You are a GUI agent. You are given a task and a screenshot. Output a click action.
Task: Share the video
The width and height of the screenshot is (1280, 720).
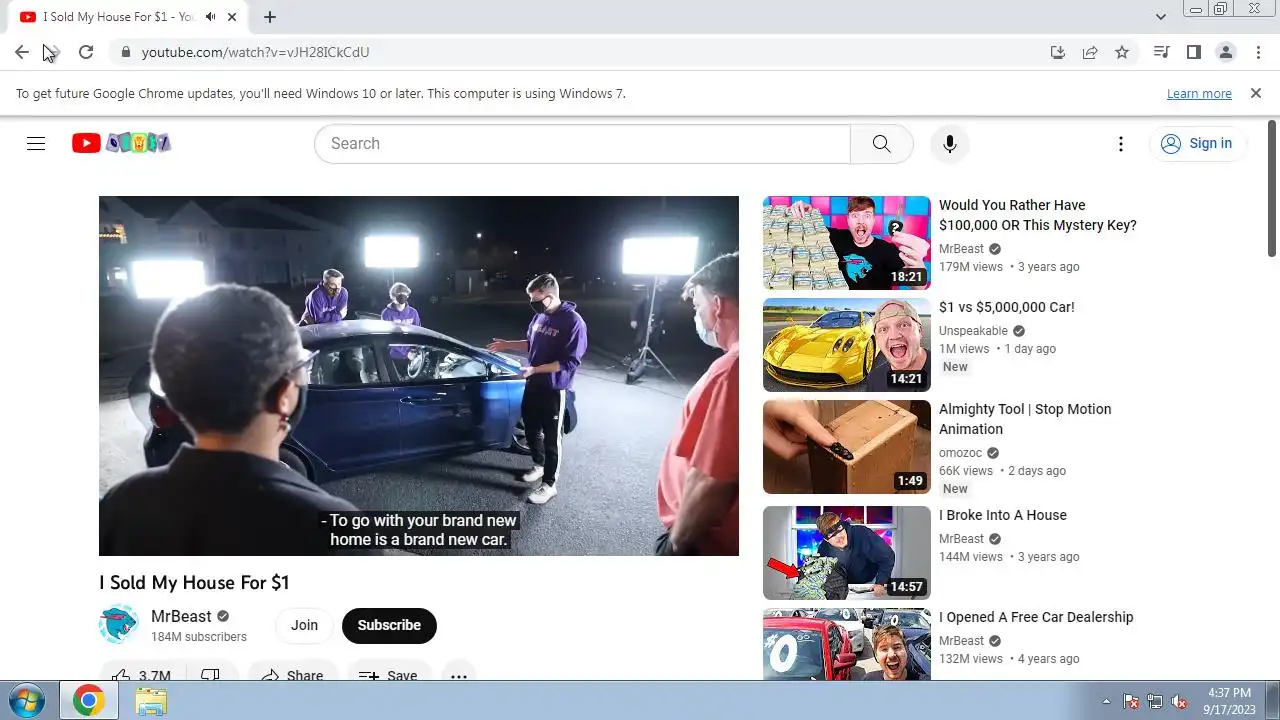(x=292, y=675)
